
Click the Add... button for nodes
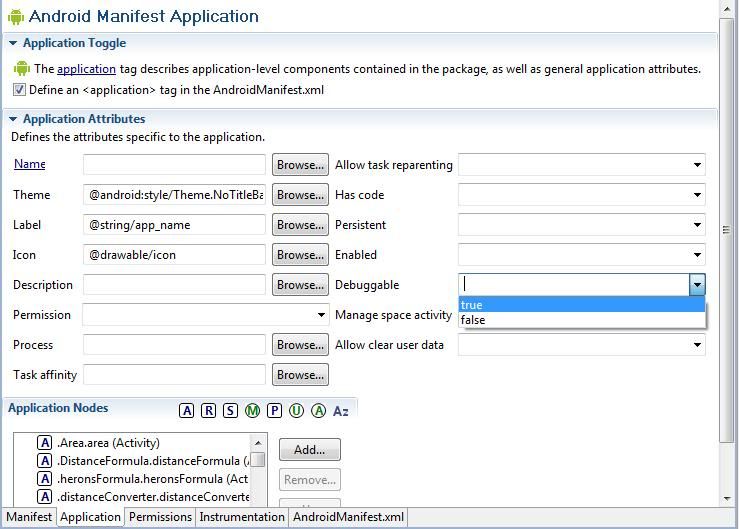click(x=309, y=450)
